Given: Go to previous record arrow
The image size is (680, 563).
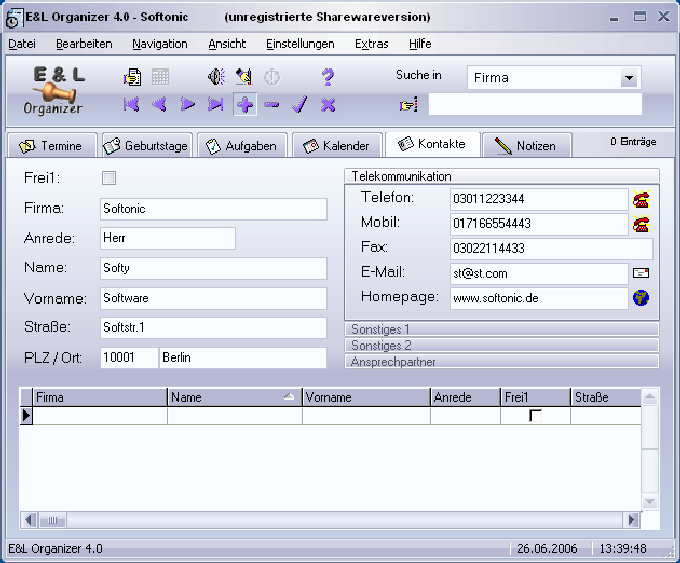Looking at the screenshot, I should [x=160, y=105].
